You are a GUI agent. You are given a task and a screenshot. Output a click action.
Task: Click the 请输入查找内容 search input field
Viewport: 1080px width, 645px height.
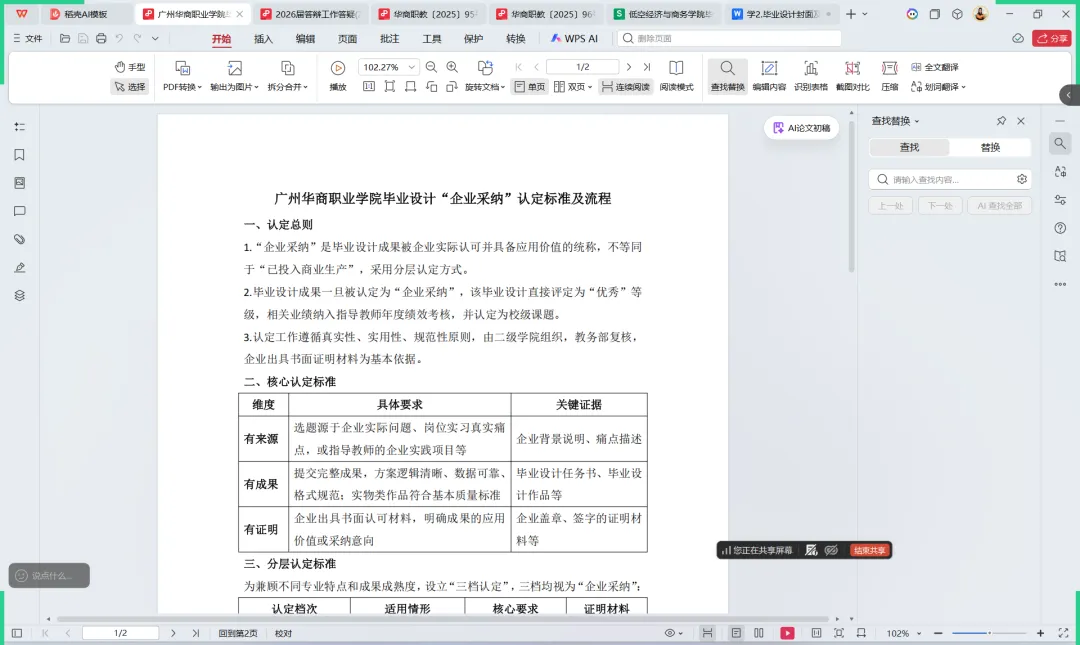click(950, 179)
